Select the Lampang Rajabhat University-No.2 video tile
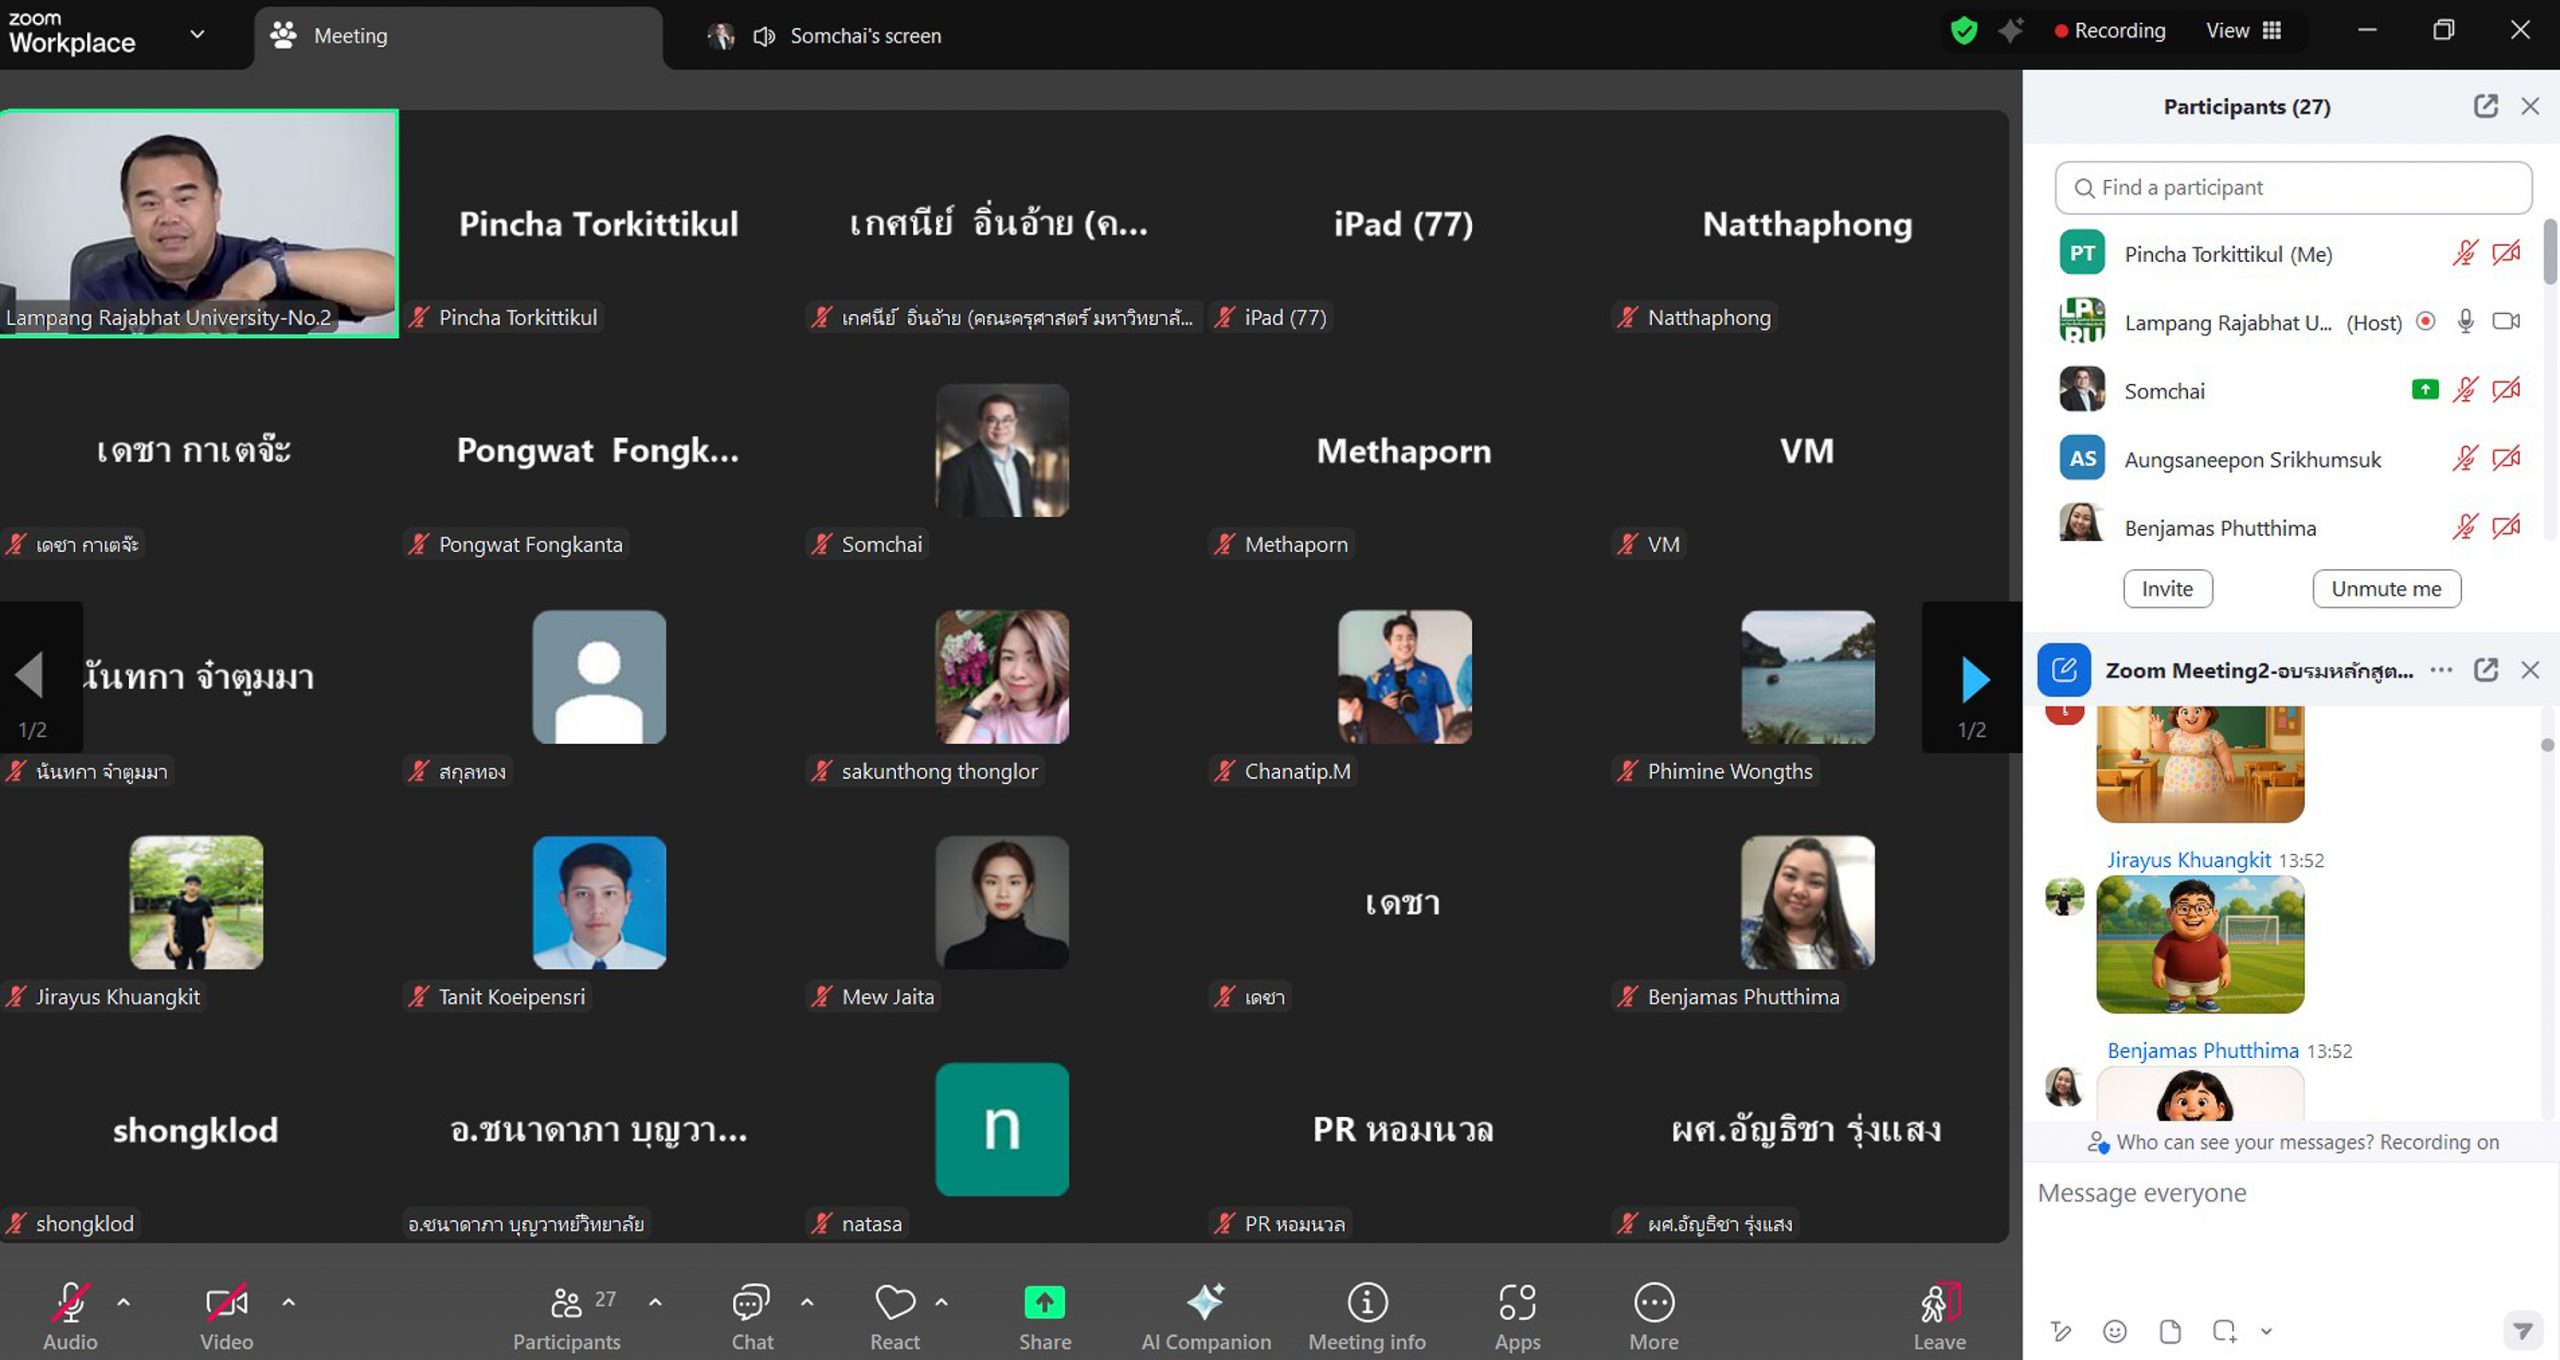 (x=199, y=223)
